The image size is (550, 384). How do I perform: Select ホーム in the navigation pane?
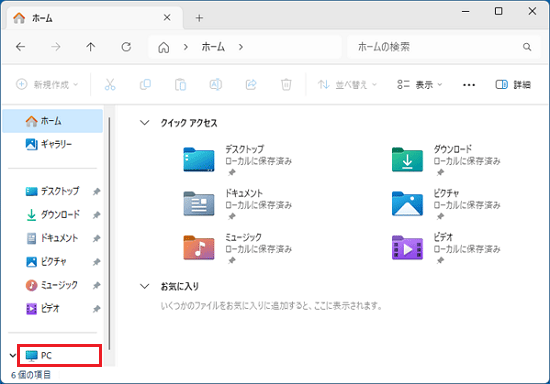53,121
